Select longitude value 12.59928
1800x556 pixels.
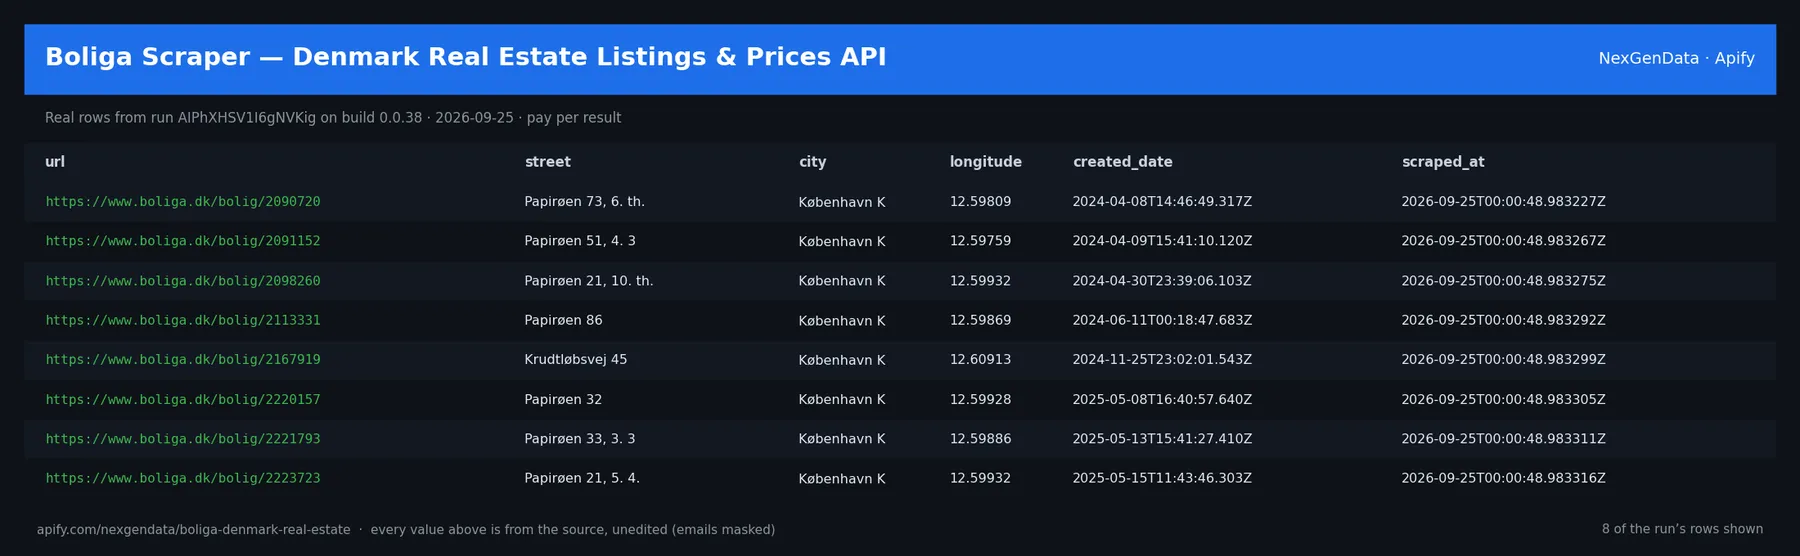pos(981,399)
